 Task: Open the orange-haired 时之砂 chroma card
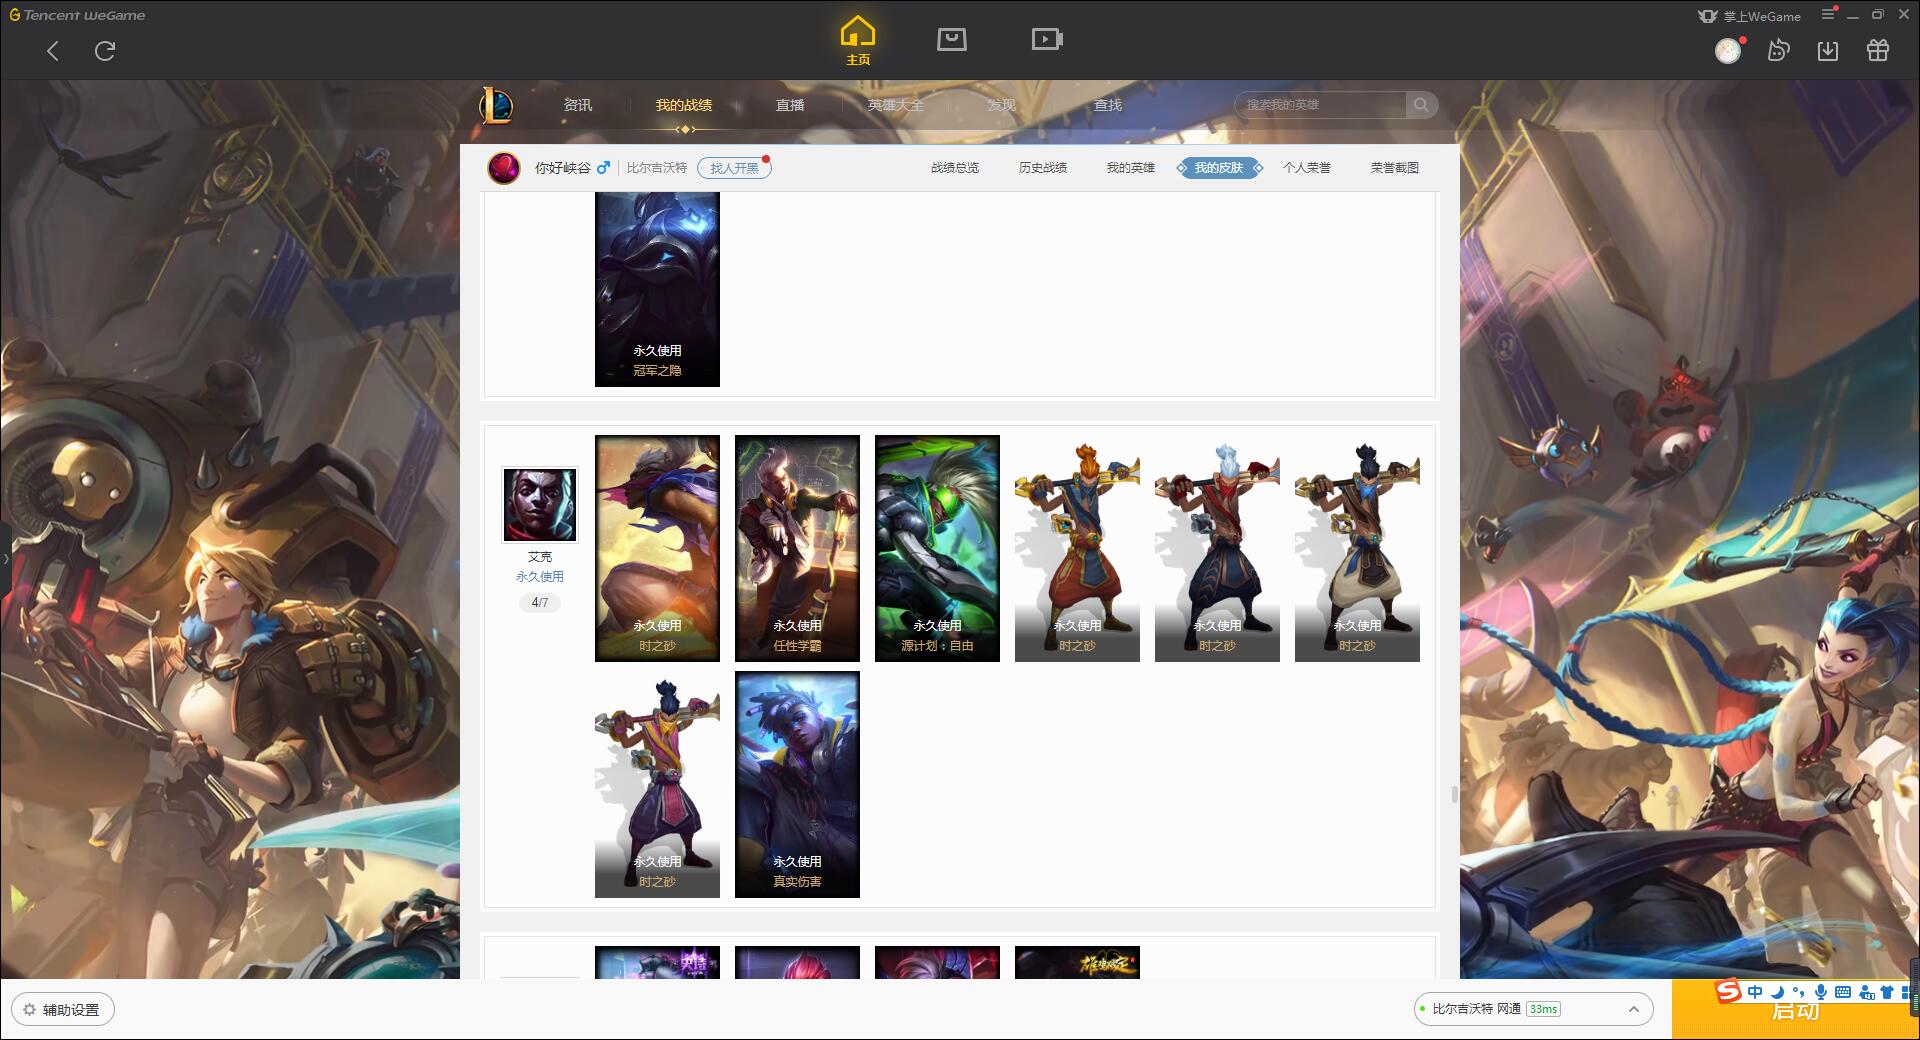1077,548
